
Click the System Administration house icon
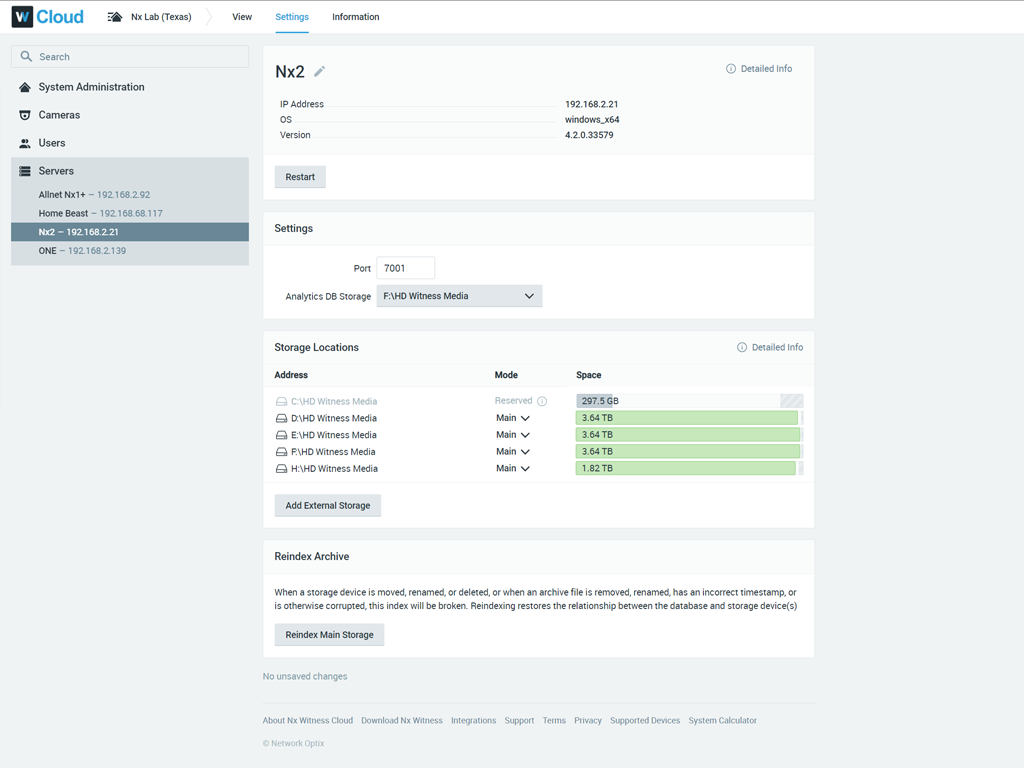(25, 87)
